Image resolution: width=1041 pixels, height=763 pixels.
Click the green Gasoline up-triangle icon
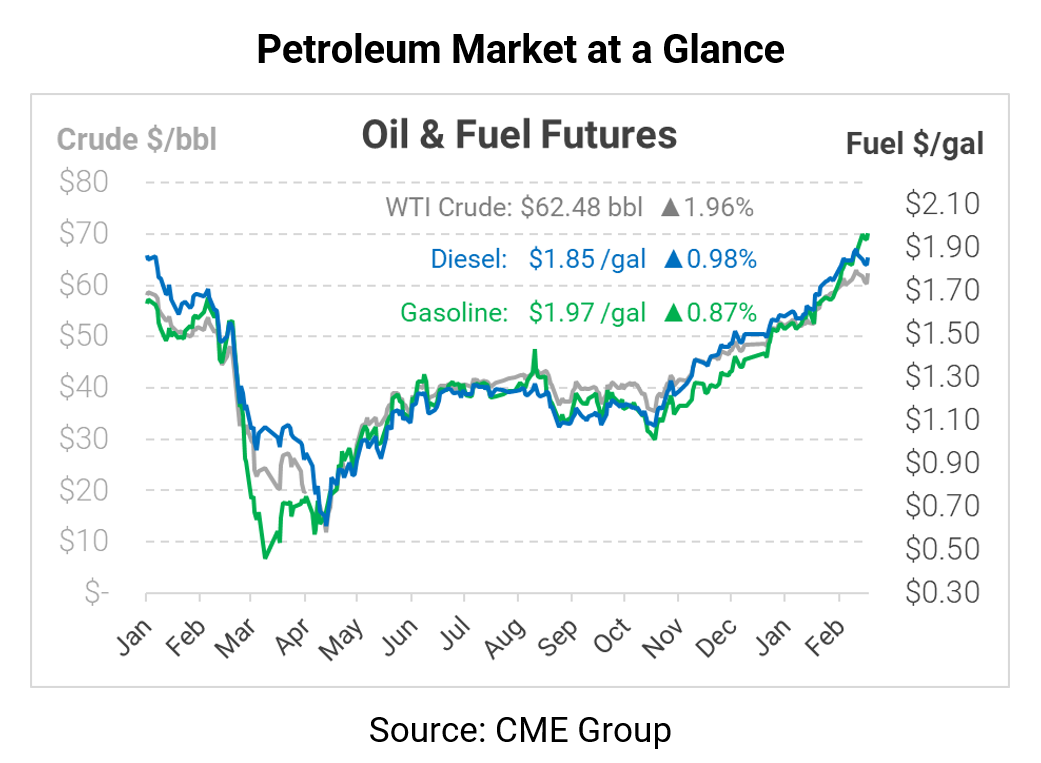(x=673, y=313)
